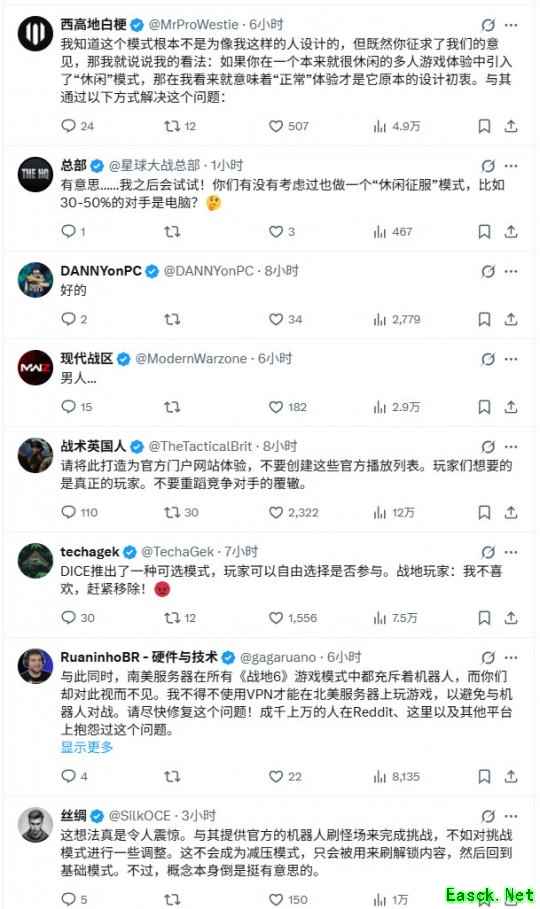Viewport: 540px width, 909px height.
Task: Open the 现代战区 MWZ avatar
Action: pos(35,368)
